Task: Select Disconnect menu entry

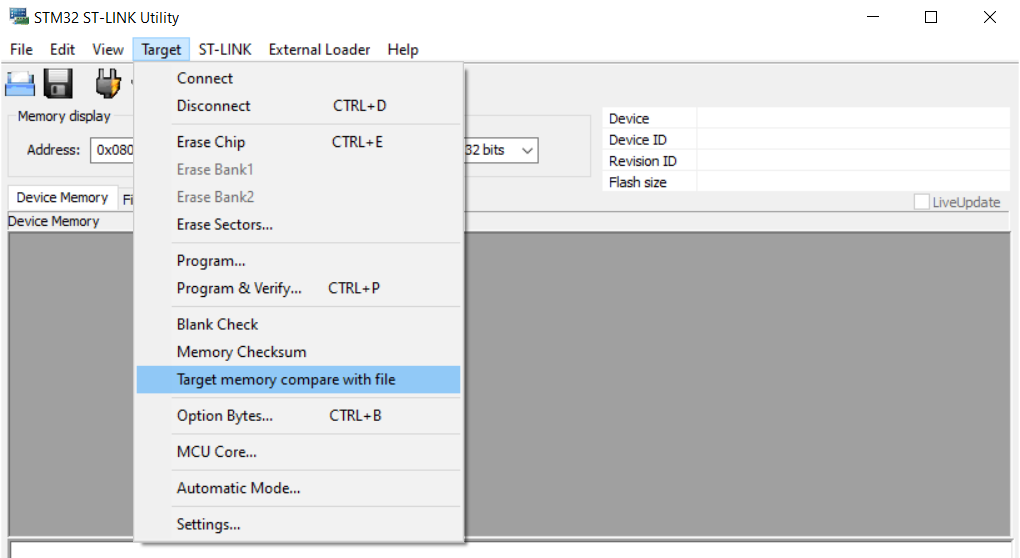Action: [299, 105]
